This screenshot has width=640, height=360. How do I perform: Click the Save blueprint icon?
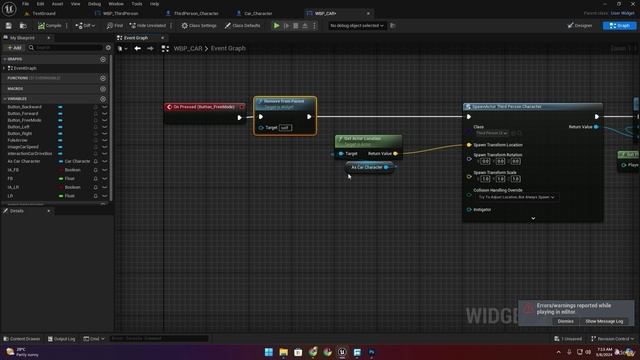click(x=9, y=26)
